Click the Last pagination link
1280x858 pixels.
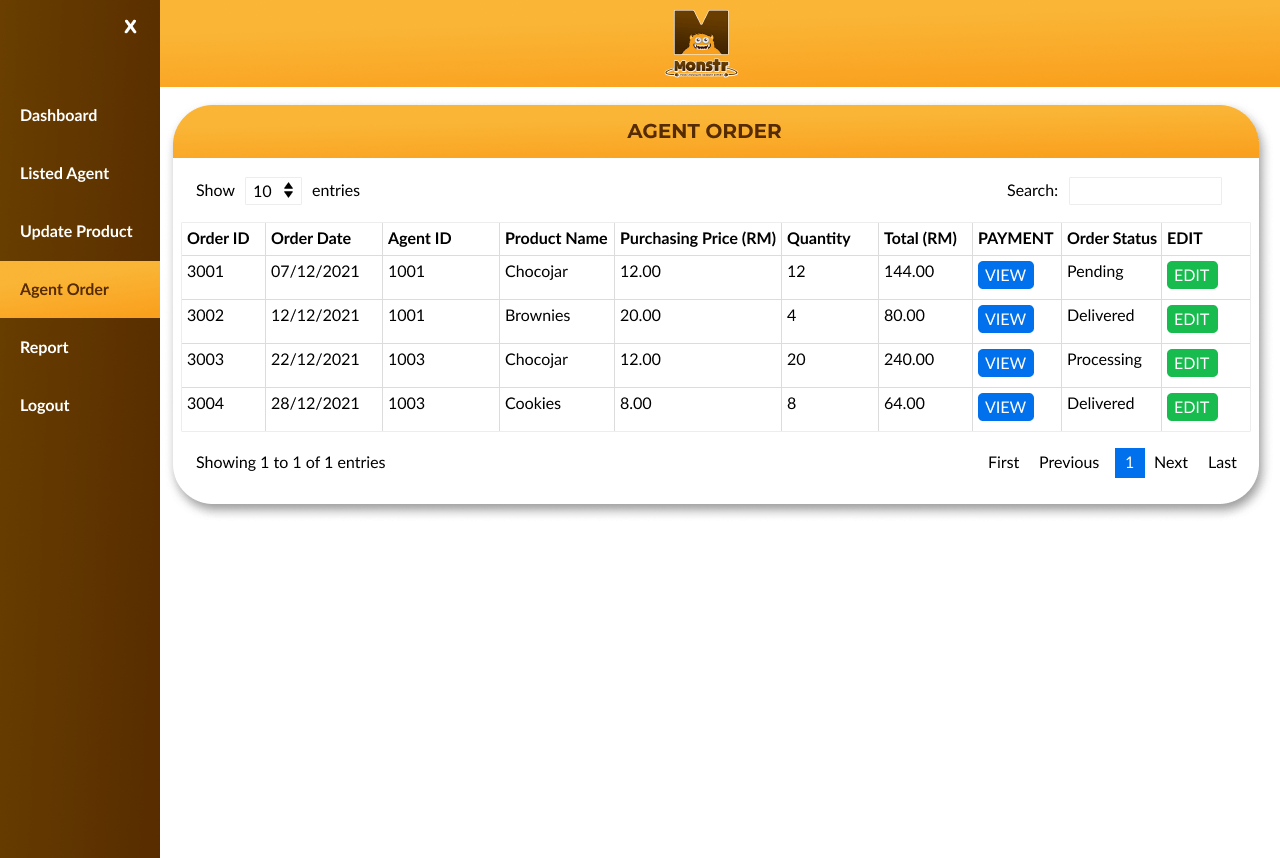pyautogui.click(x=1221, y=462)
